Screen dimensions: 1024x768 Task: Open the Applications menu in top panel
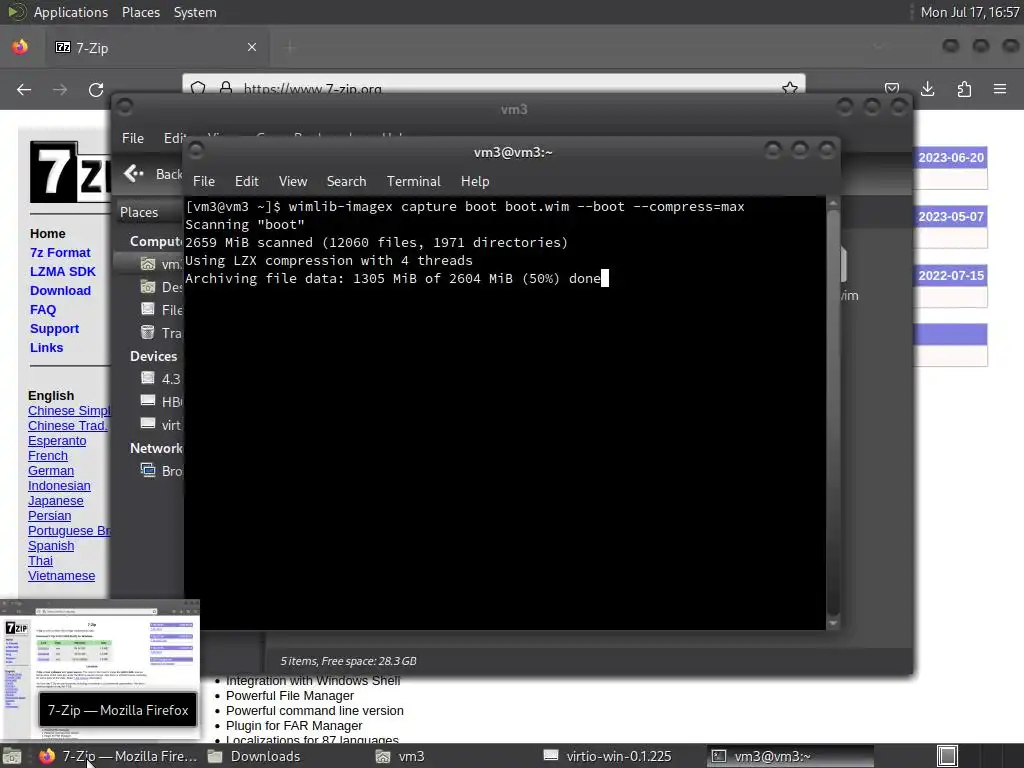(71, 12)
